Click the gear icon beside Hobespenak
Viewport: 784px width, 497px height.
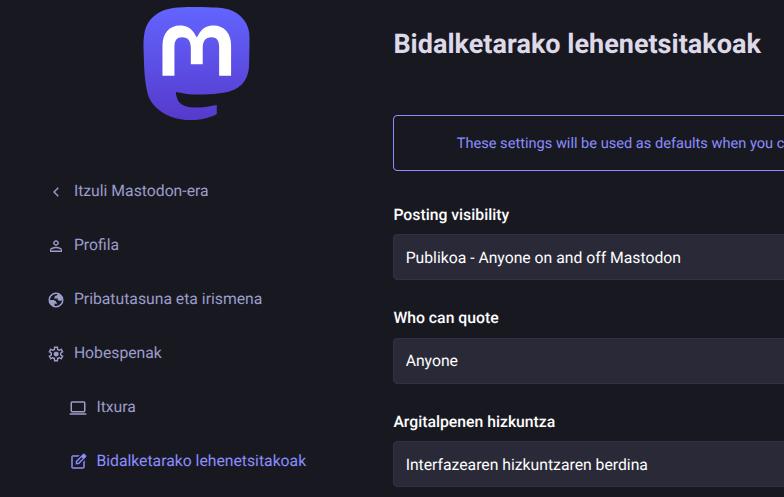(56, 354)
